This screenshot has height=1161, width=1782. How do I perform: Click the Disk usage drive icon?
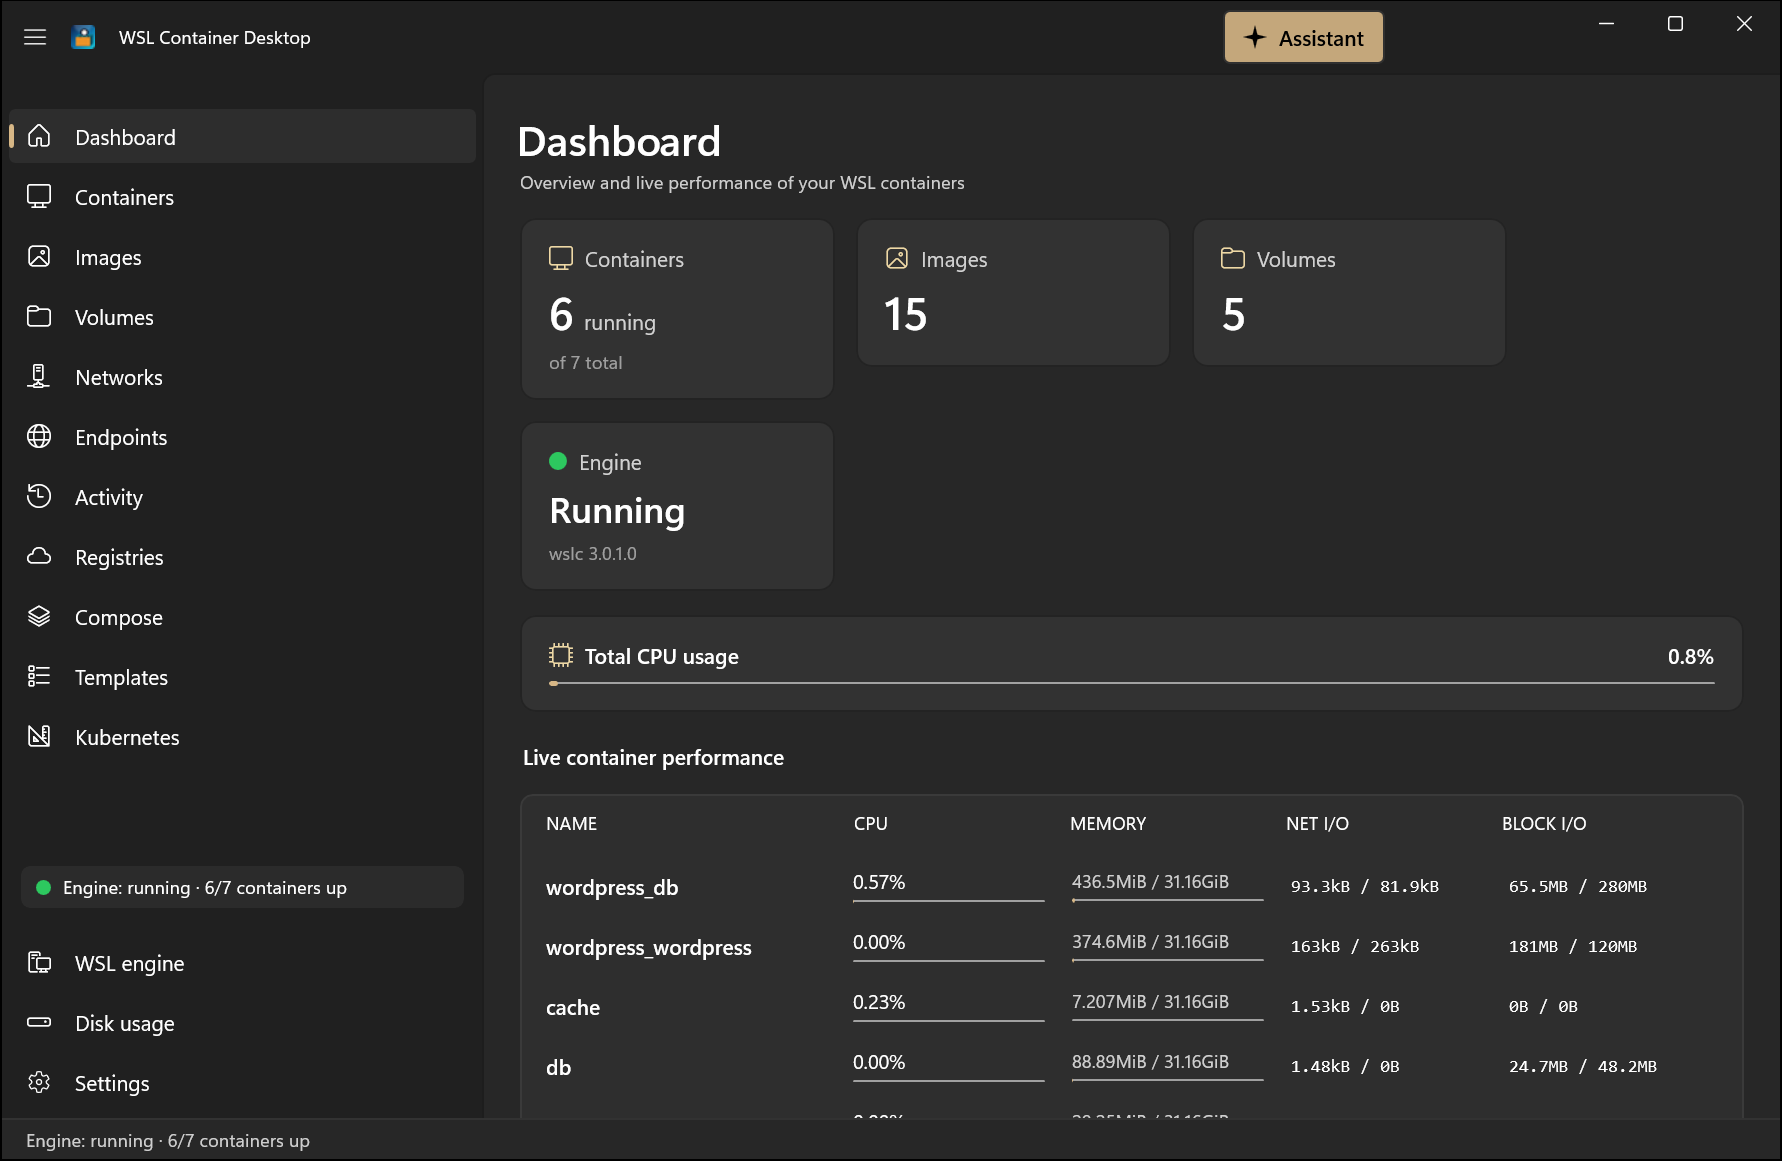[39, 1022]
